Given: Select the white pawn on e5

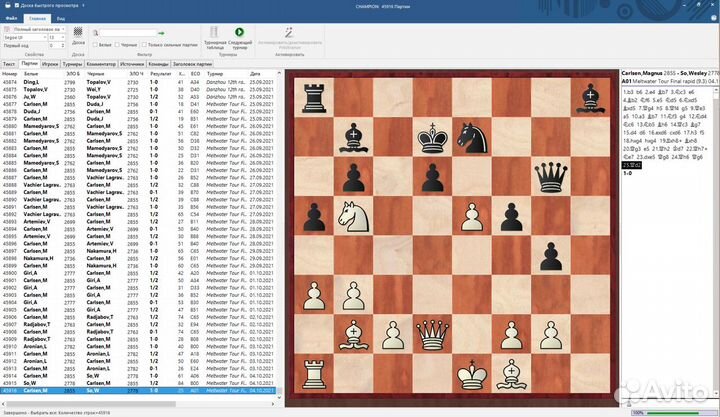Looking at the screenshot, I should click(x=472, y=216).
